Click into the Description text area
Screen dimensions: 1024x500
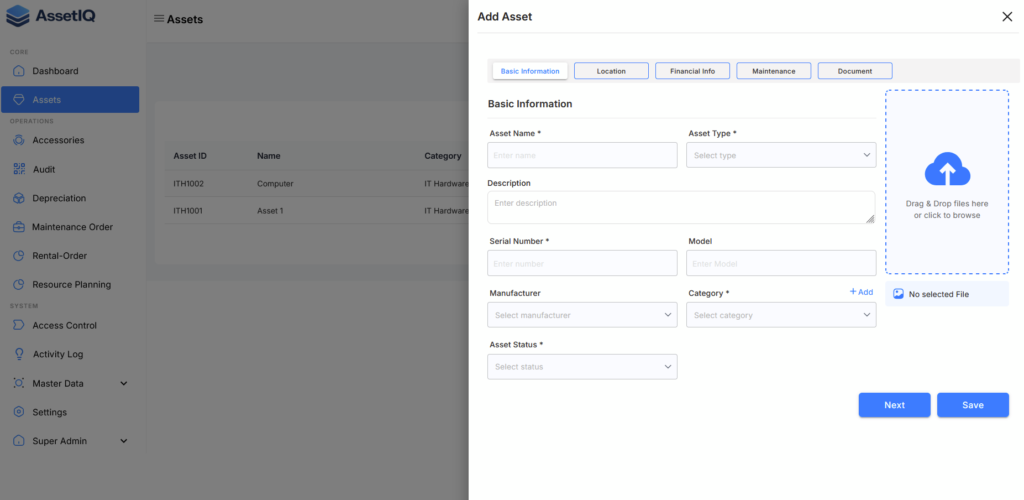681,208
